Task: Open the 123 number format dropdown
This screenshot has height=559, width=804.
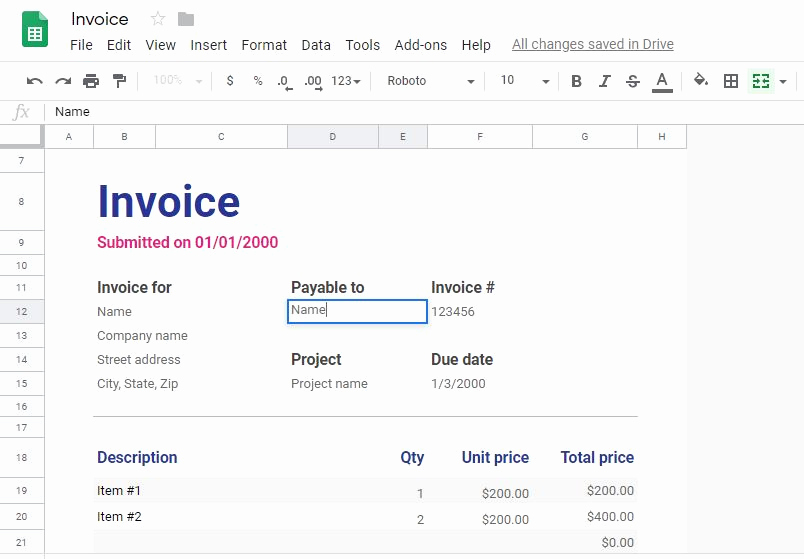Action: [346, 81]
